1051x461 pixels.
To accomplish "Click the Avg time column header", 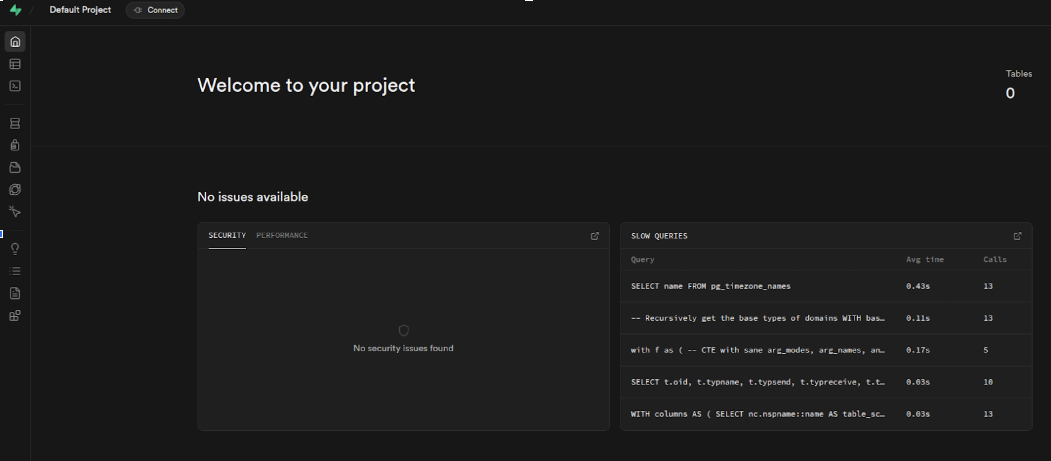I will coord(925,259).
